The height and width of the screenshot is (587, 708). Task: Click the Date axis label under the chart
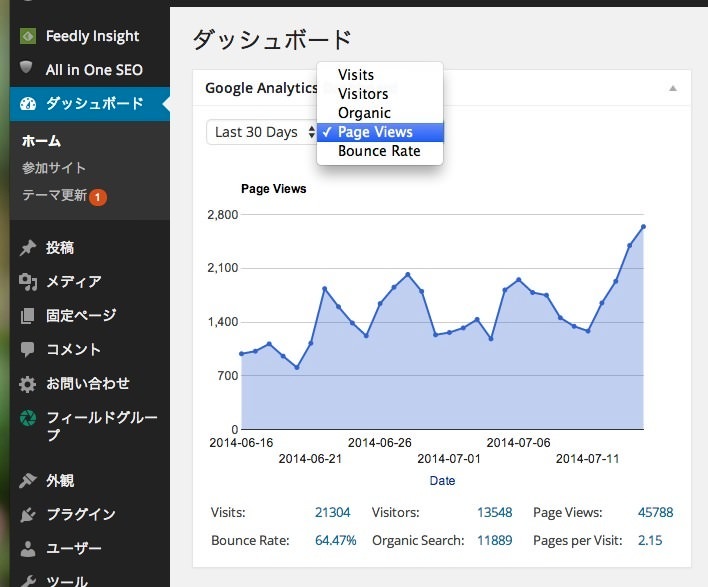tap(442, 481)
